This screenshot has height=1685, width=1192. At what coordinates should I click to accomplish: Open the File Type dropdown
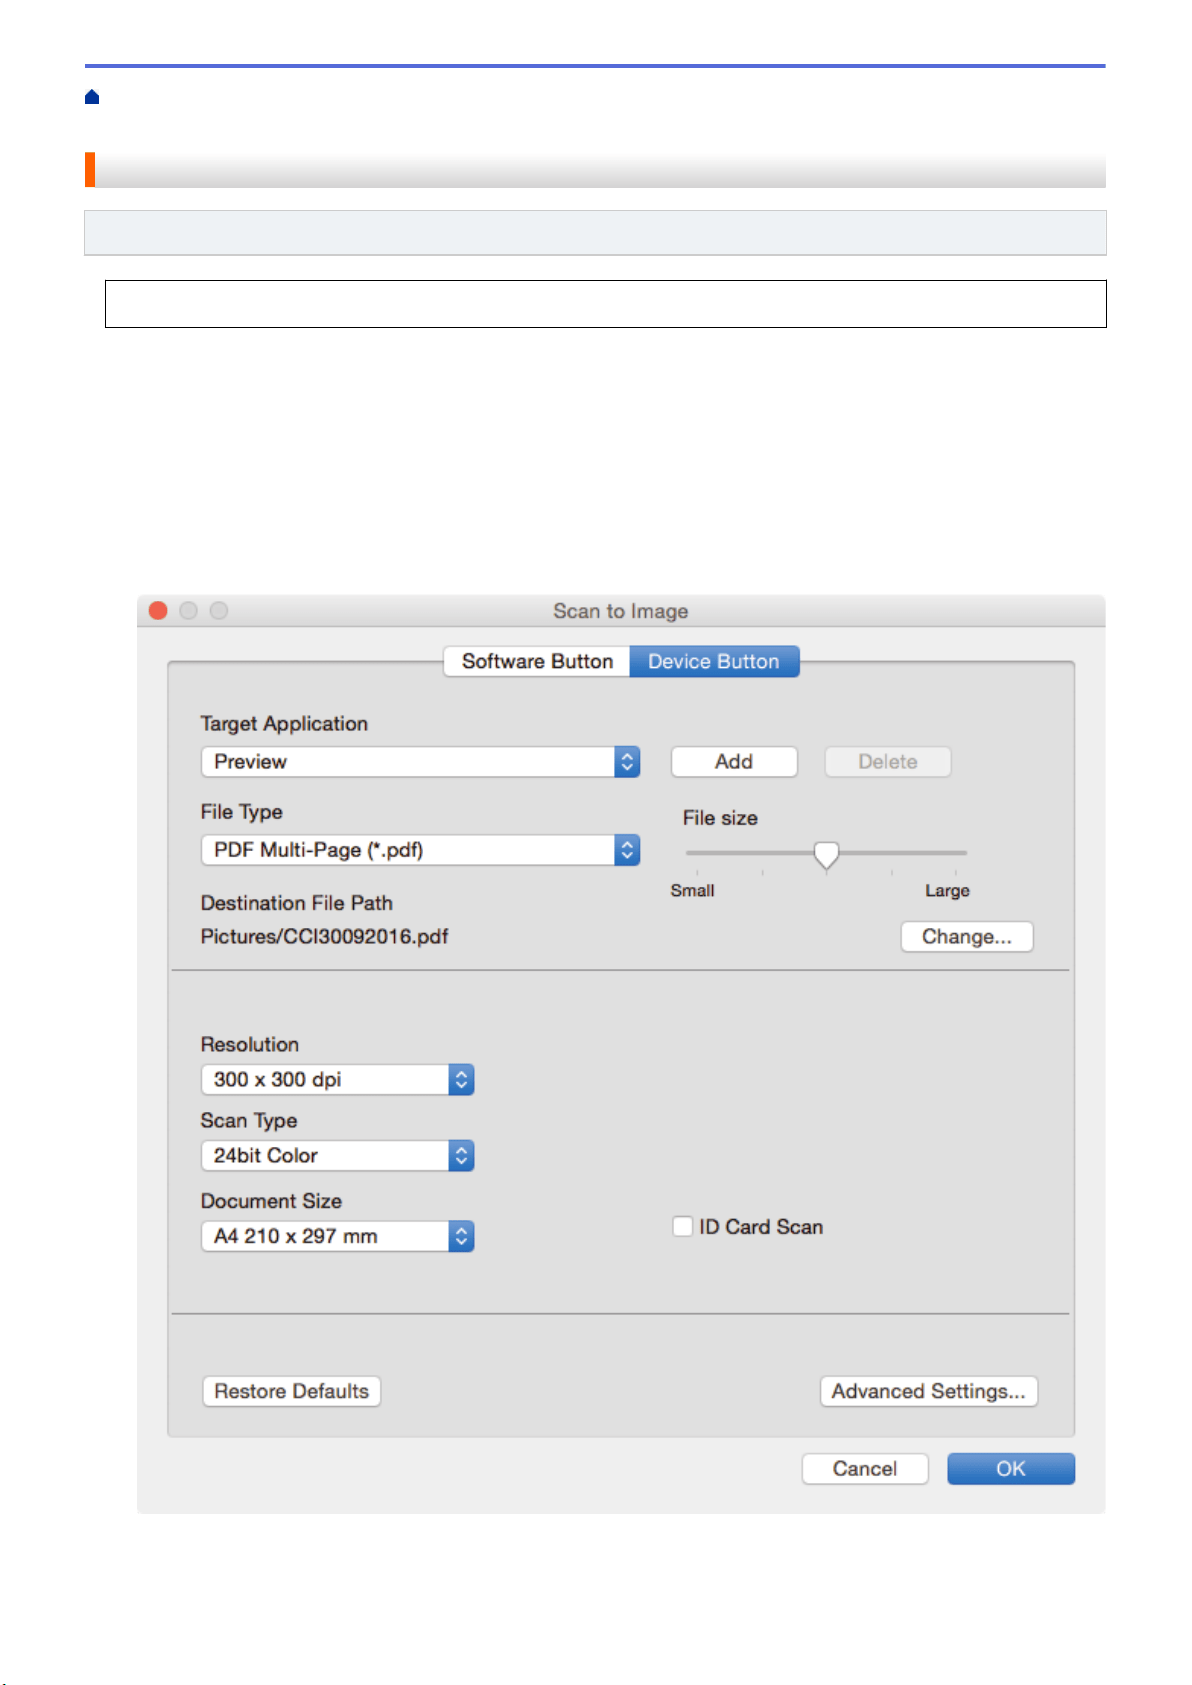[x=420, y=850]
